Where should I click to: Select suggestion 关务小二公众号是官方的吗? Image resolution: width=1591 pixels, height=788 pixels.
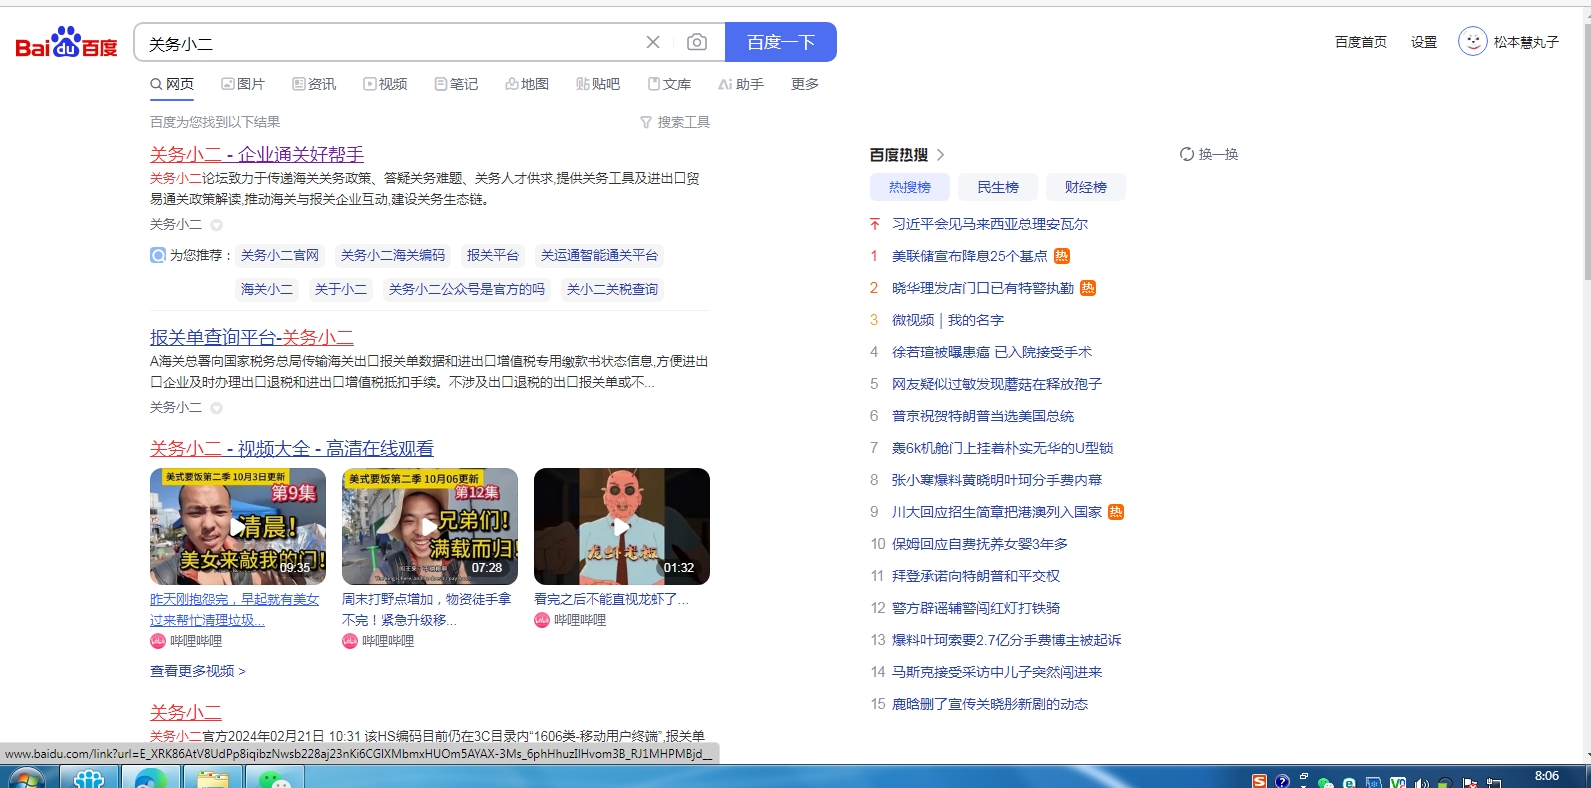tap(467, 289)
